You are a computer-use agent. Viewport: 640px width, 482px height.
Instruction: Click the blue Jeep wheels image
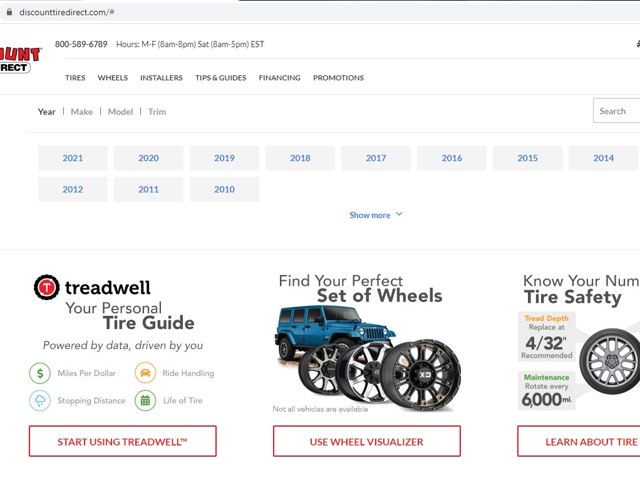click(x=367, y=357)
